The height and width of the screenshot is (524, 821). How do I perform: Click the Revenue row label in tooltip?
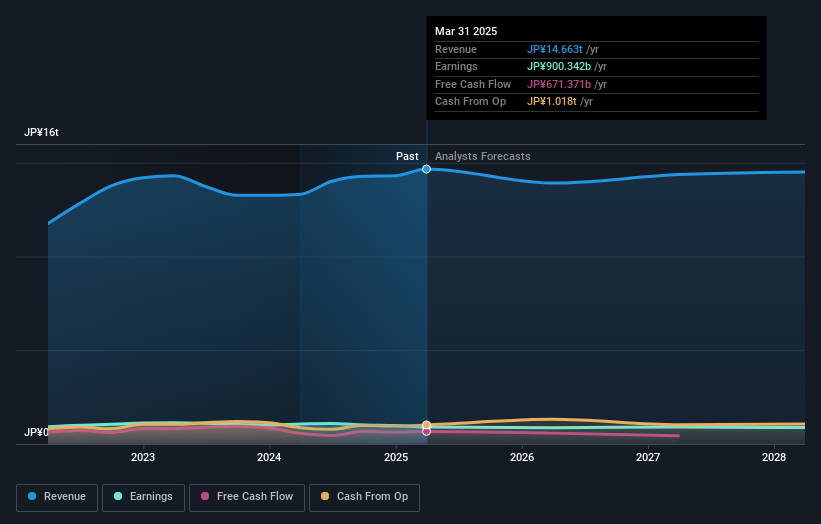coord(456,49)
